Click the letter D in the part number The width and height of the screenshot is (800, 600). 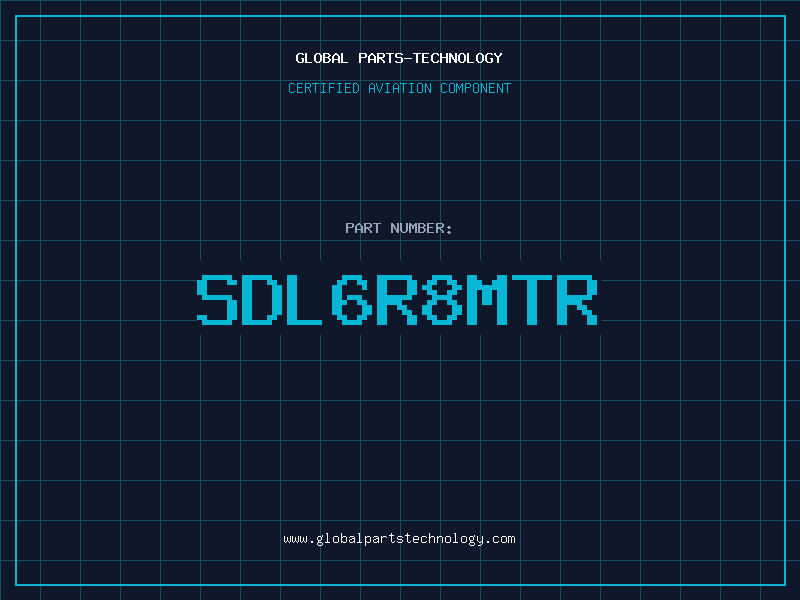point(263,300)
